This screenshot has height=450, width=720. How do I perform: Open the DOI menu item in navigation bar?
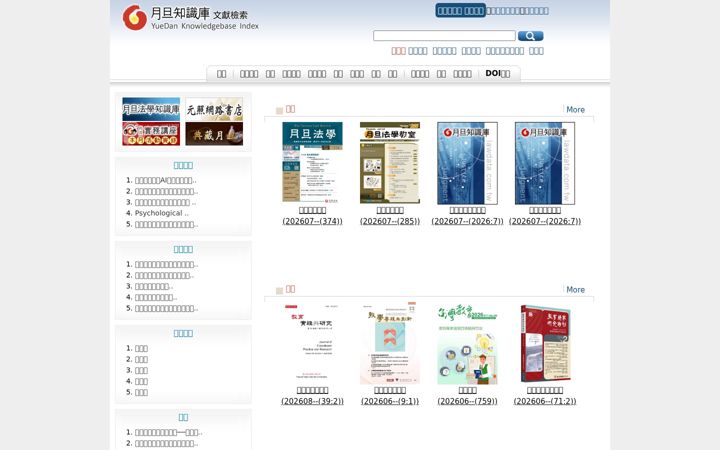pyautogui.click(x=497, y=73)
